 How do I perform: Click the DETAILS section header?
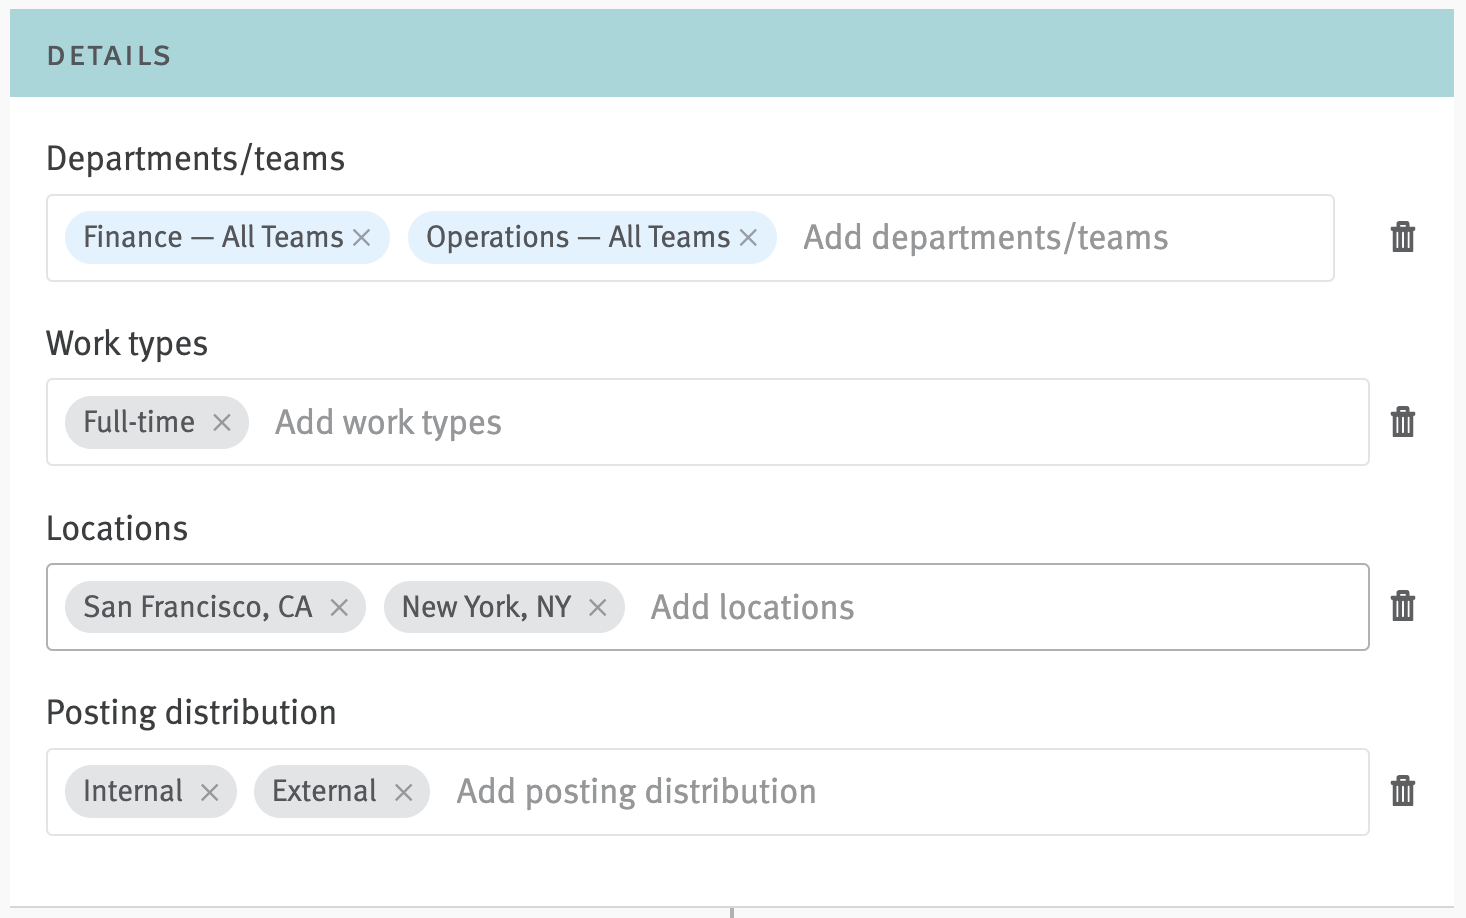(x=109, y=56)
